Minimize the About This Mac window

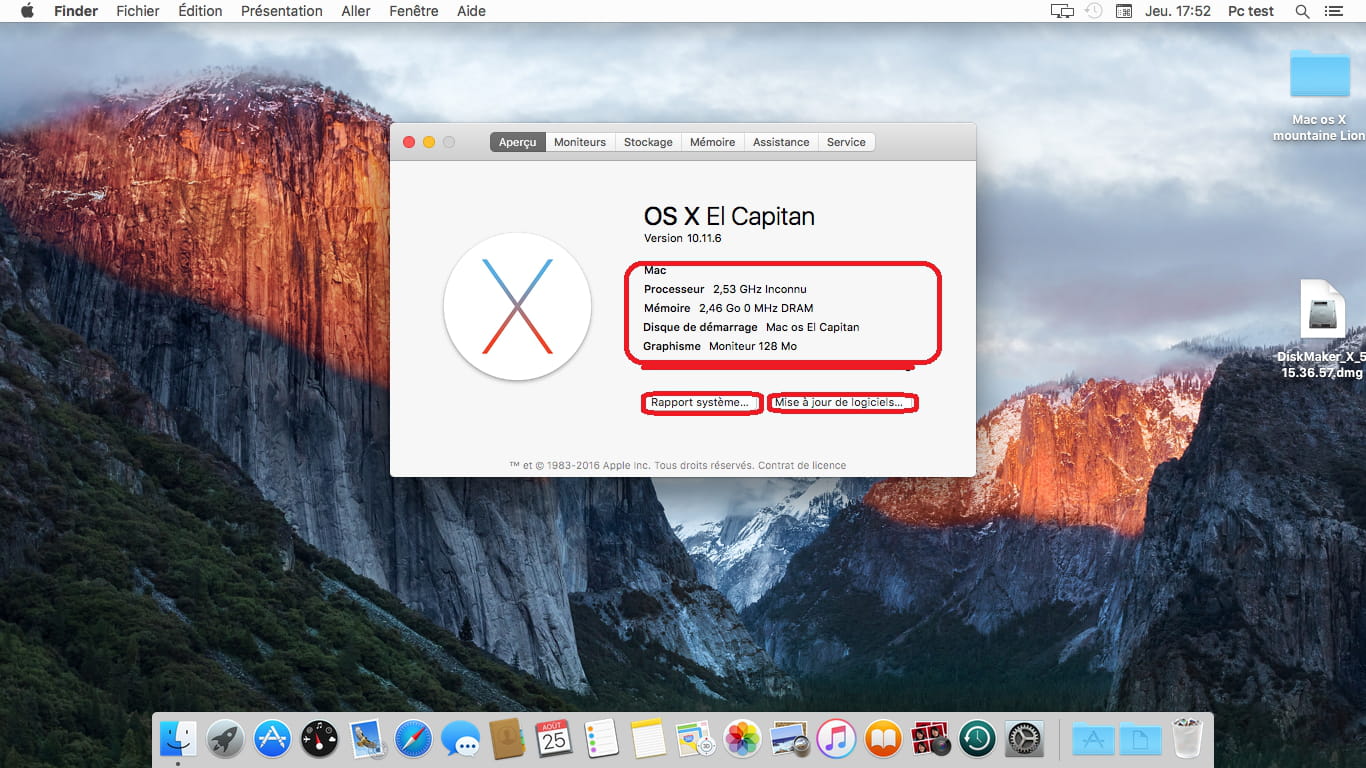tap(429, 142)
